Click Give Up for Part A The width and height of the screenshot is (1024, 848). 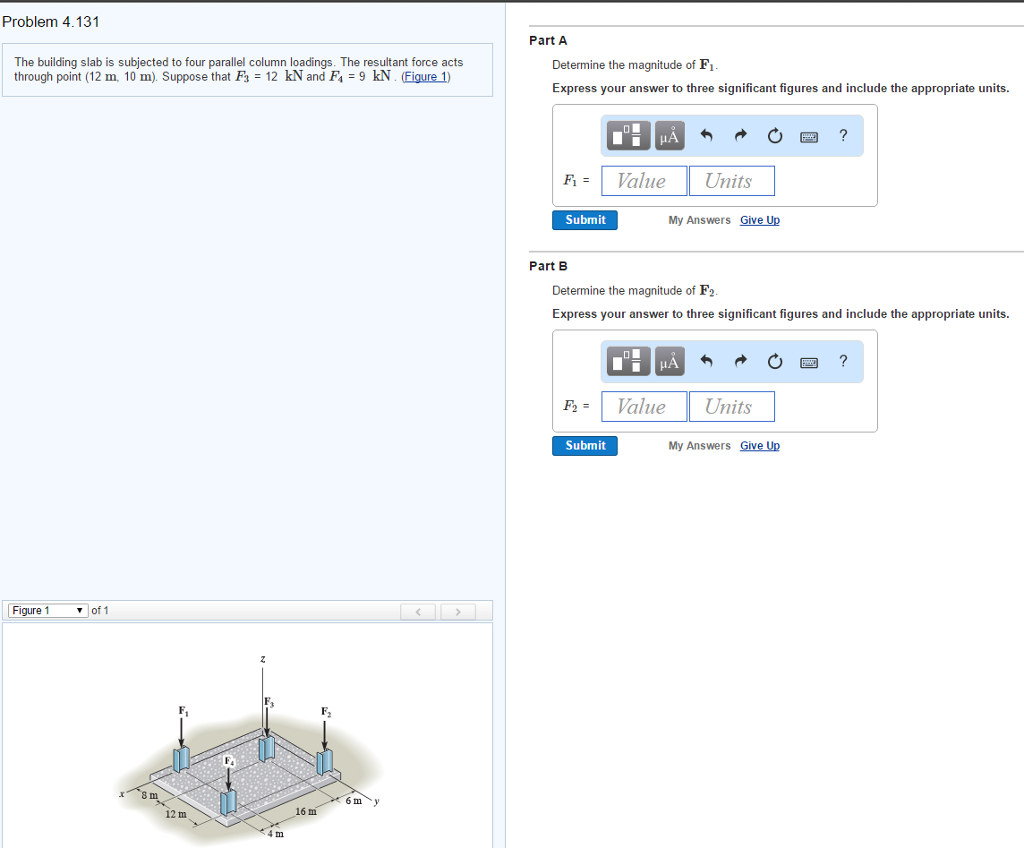click(759, 219)
